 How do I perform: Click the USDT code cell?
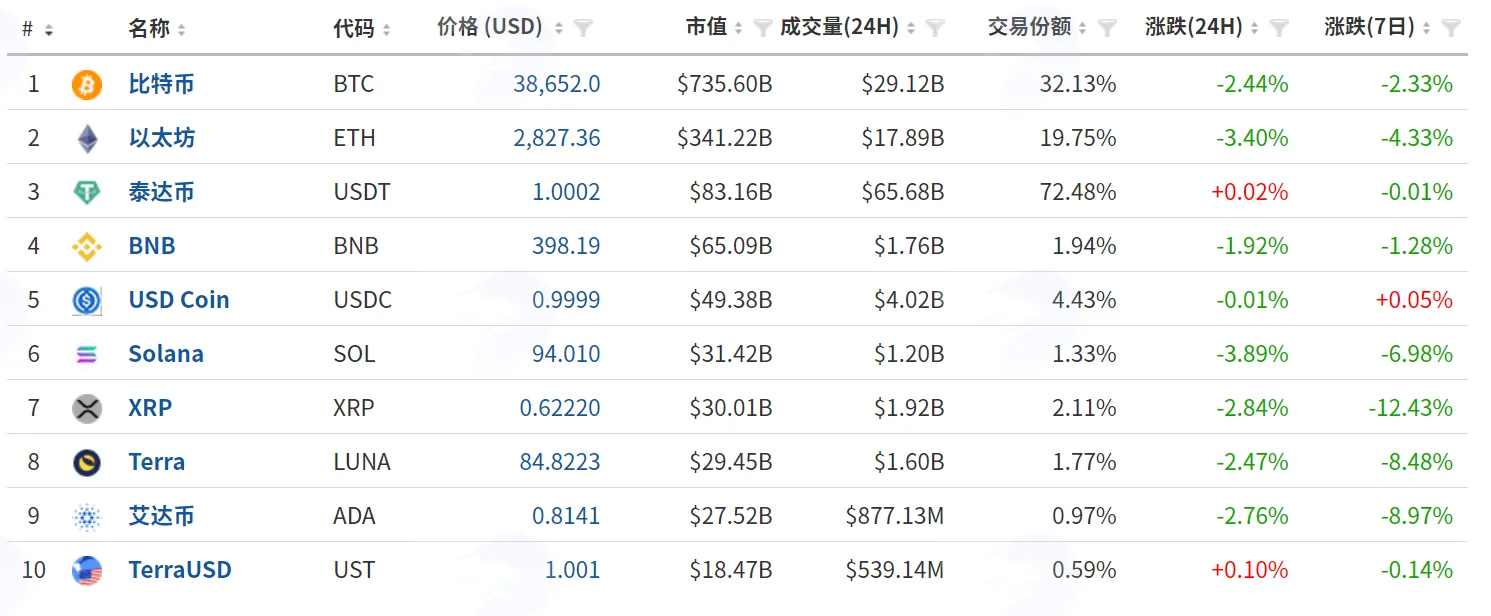[x=362, y=192]
